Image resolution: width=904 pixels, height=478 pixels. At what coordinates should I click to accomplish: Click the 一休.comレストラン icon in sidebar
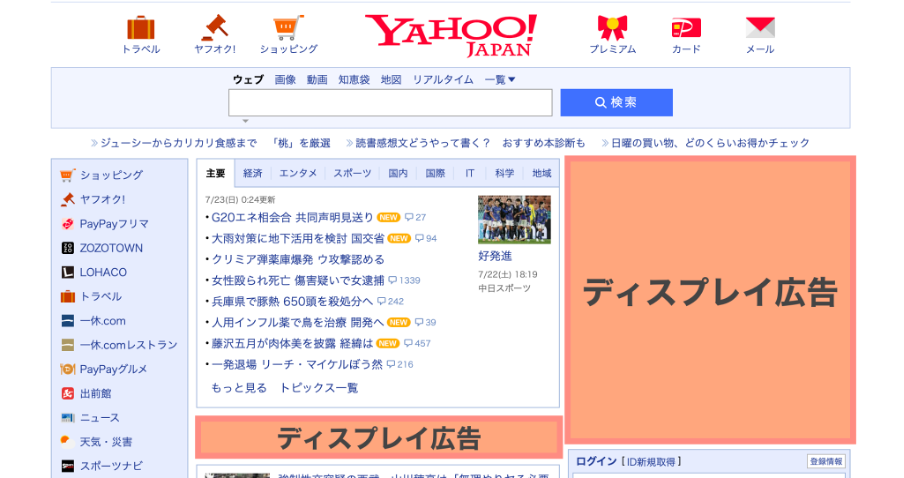pos(67,345)
